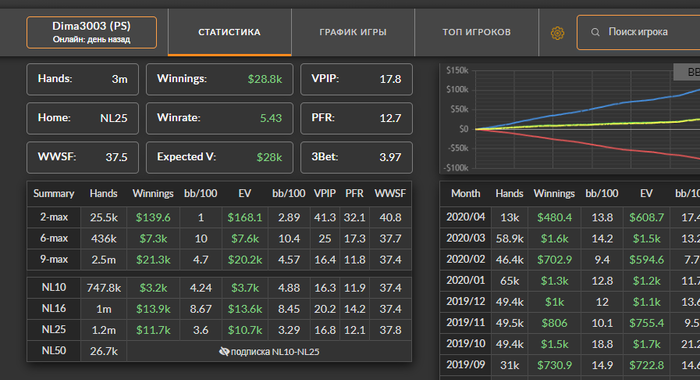The height and width of the screenshot is (380, 700).
Task: Click the Winnings $28.8k stat box
Action: (x=220, y=79)
